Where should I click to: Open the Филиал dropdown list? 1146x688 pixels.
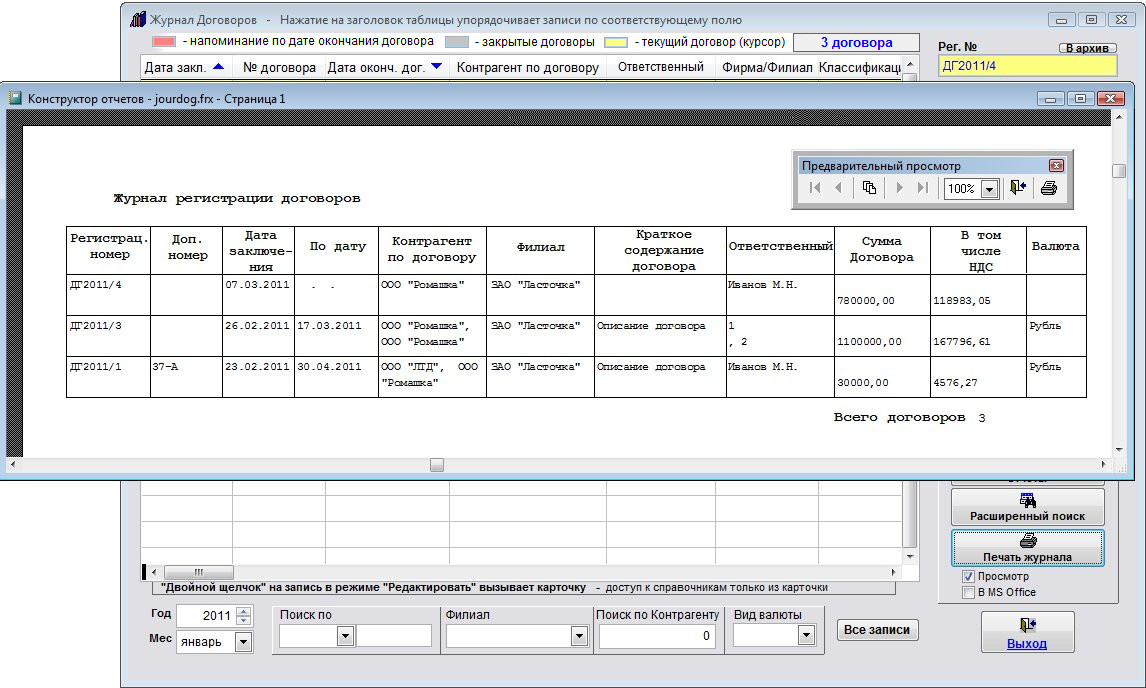point(579,636)
